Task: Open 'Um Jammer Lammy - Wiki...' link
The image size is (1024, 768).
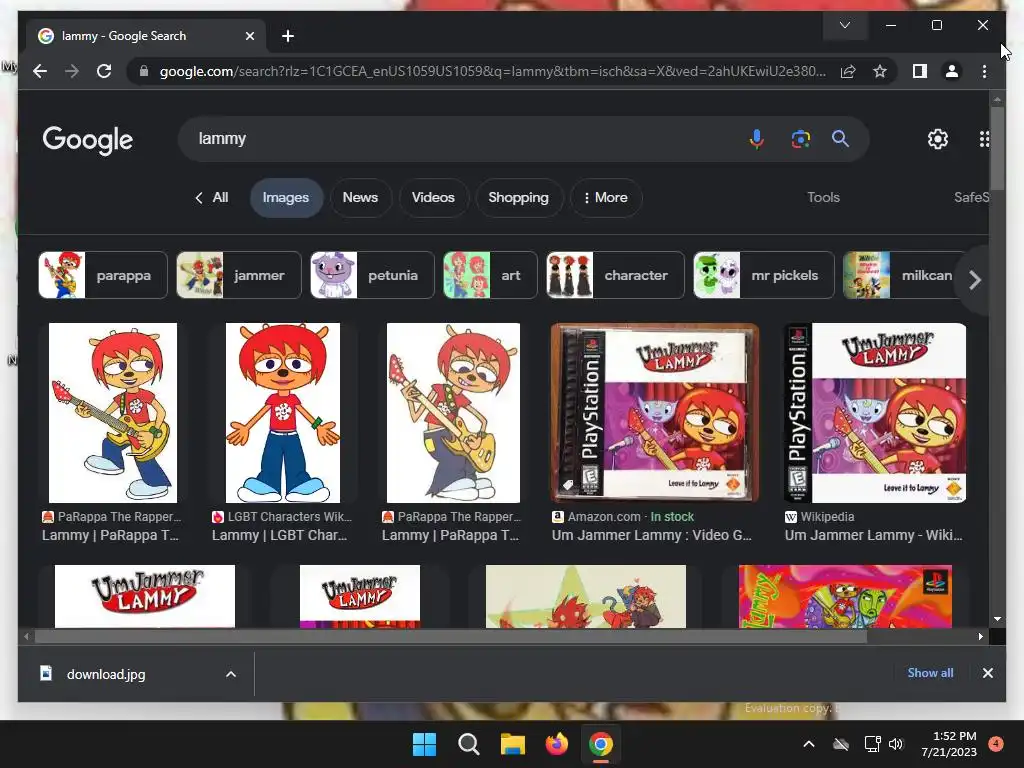Action: [x=873, y=536]
